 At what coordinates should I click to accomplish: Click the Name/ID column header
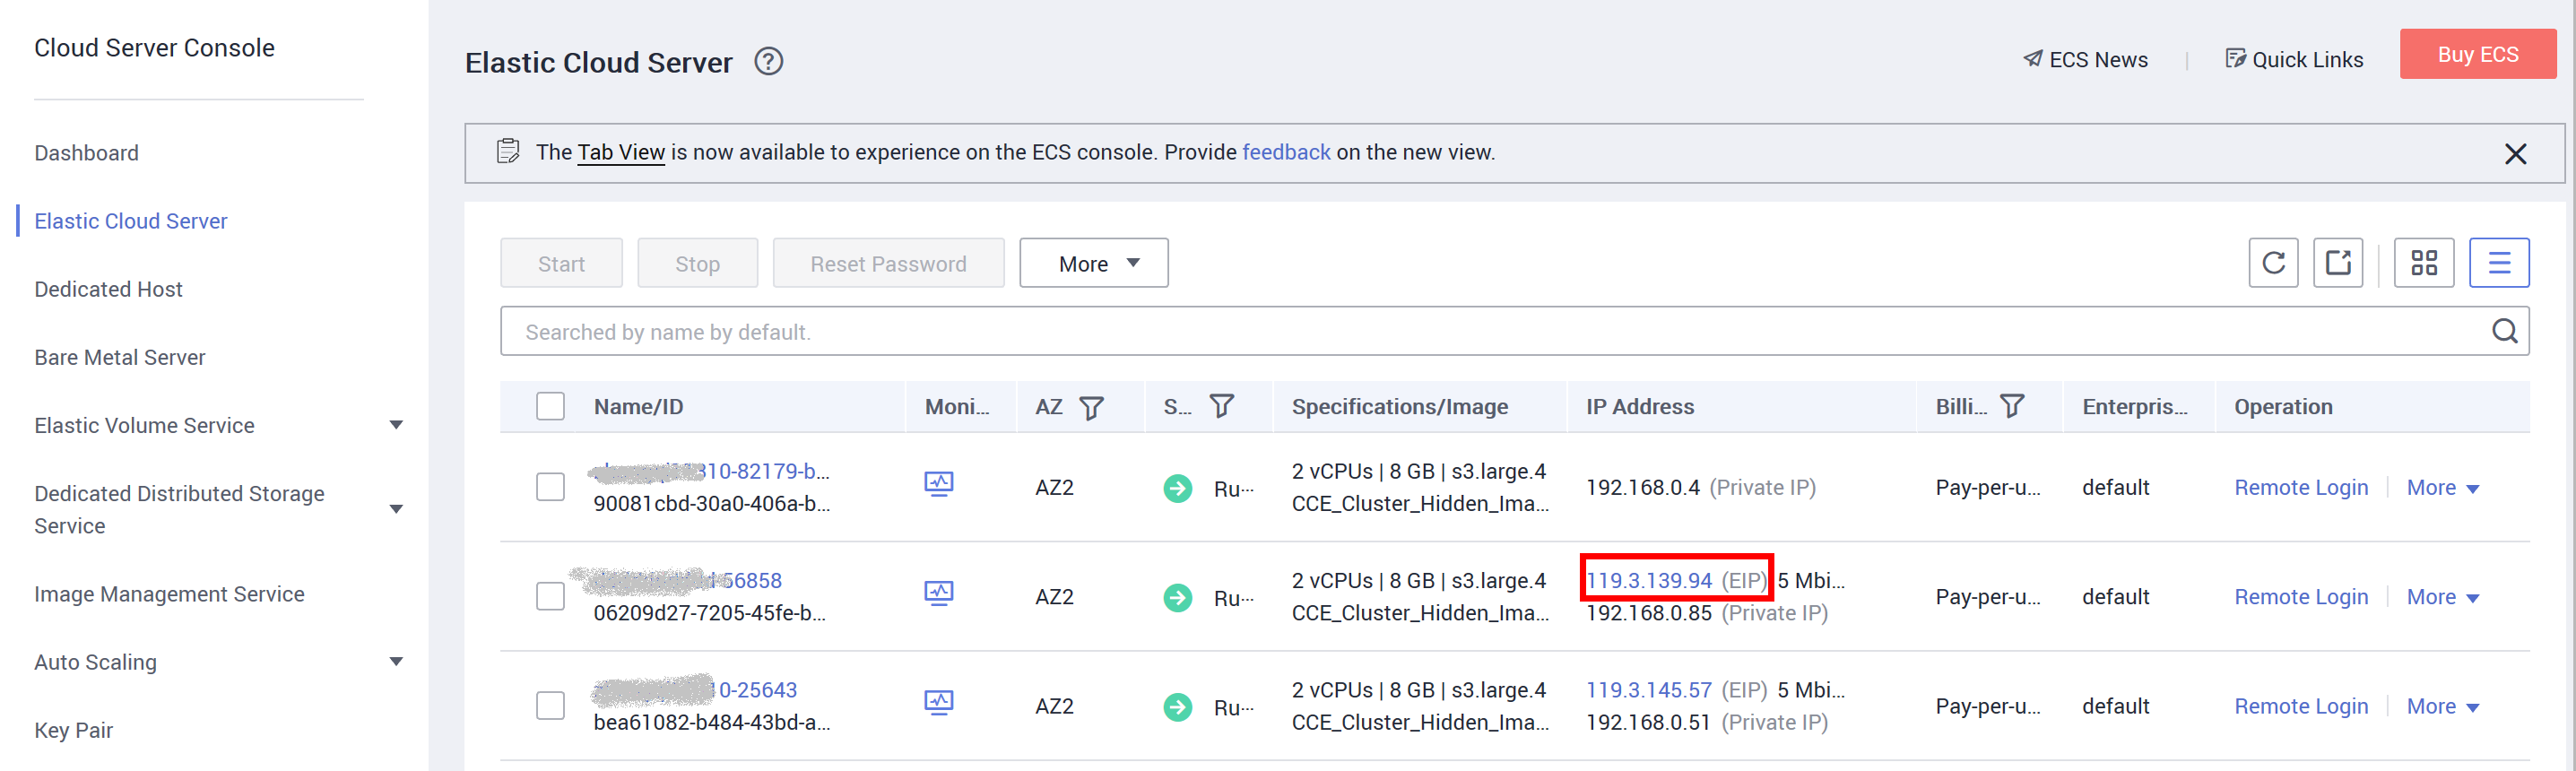click(x=638, y=407)
